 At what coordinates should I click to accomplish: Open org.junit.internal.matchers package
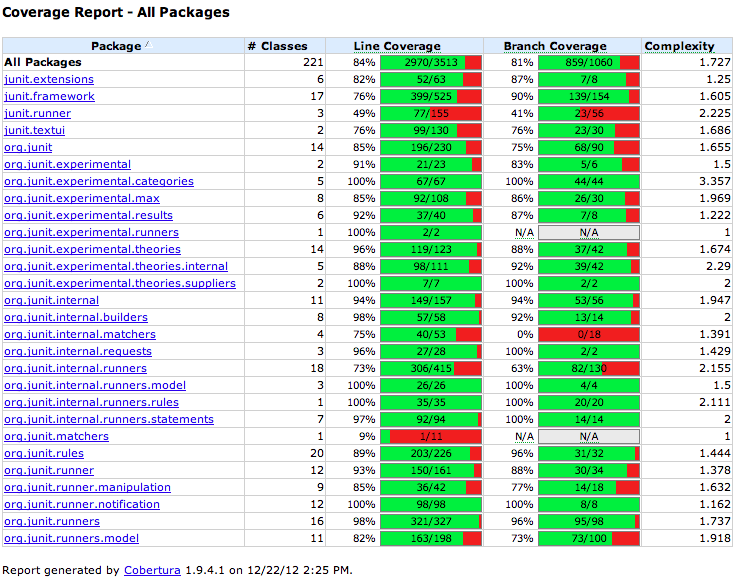pos(80,334)
